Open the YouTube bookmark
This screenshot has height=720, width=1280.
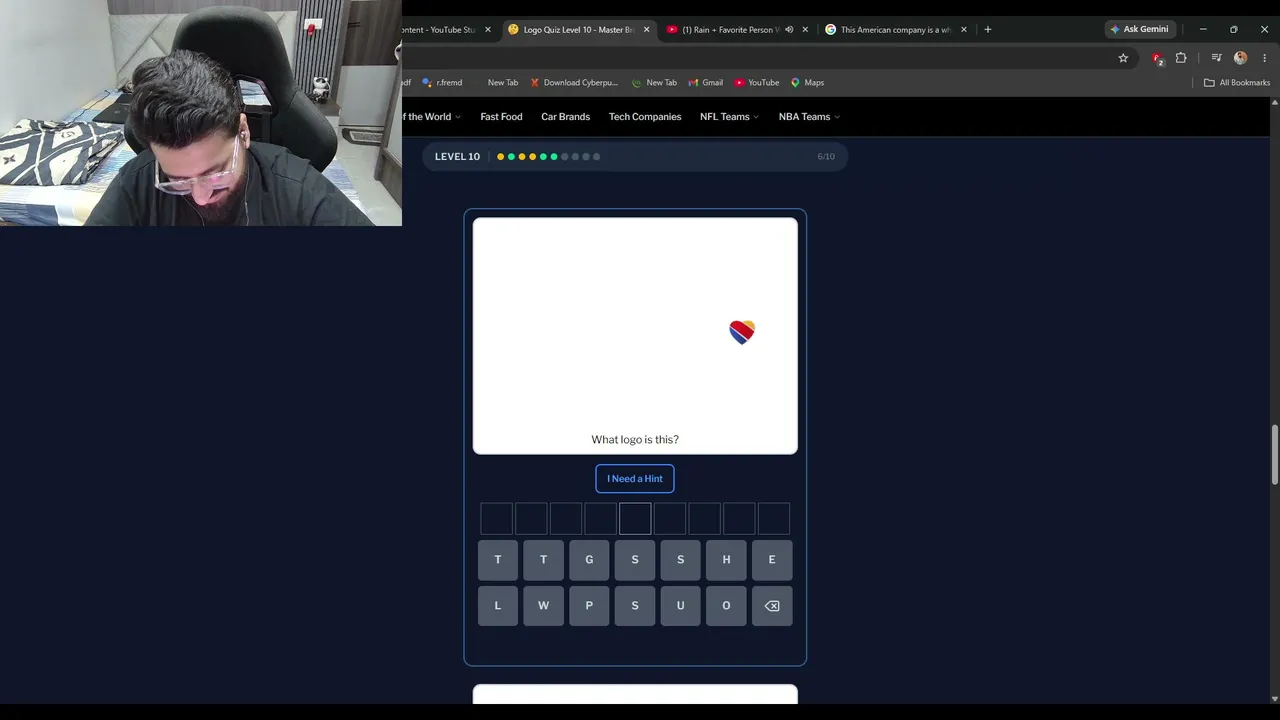[x=757, y=83]
